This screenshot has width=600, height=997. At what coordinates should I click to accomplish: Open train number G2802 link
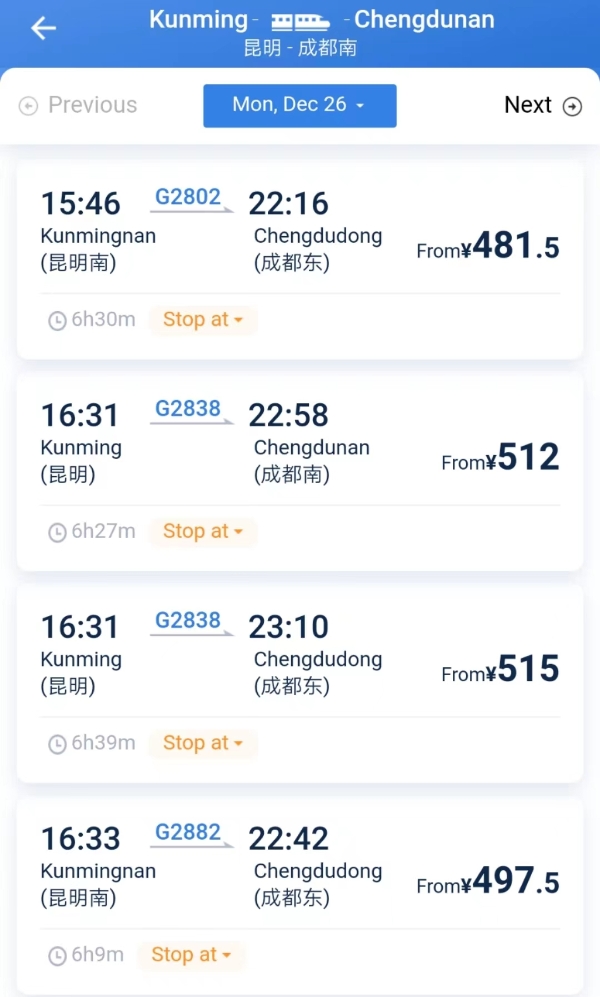point(188,197)
